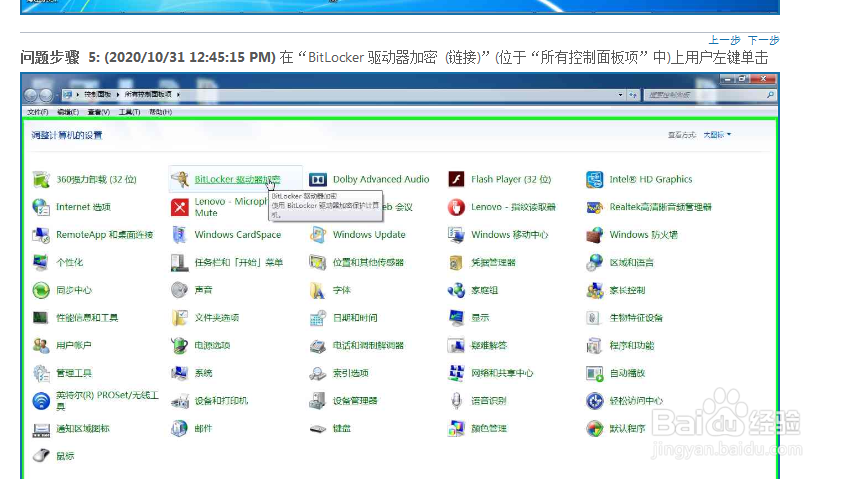The width and height of the screenshot is (850, 479).
Task: Expand the arrow after 控制面板 breadcrumb
Action: 118,94
